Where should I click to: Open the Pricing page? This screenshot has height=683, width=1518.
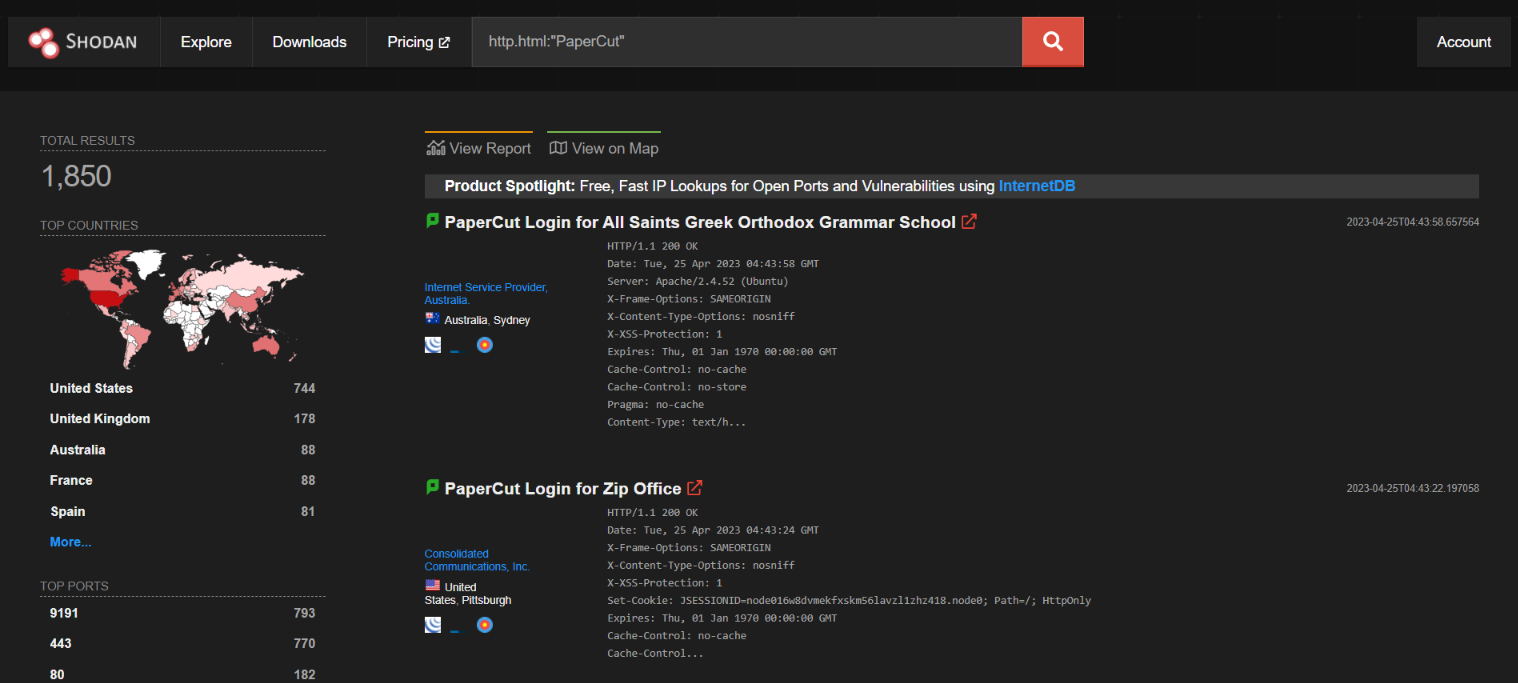(x=419, y=42)
